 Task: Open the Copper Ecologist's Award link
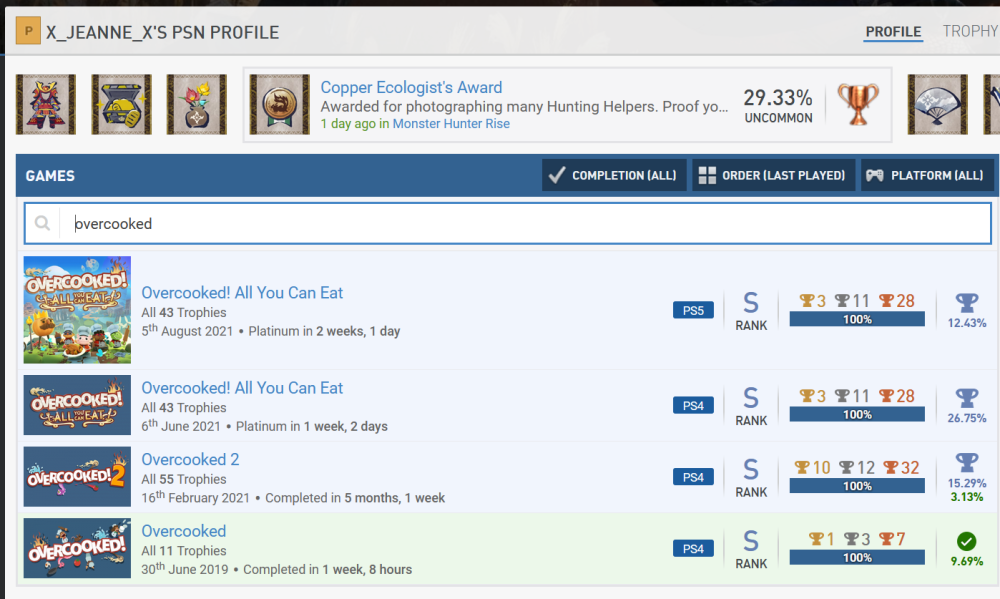pyautogui.click(x=411, y=87)
